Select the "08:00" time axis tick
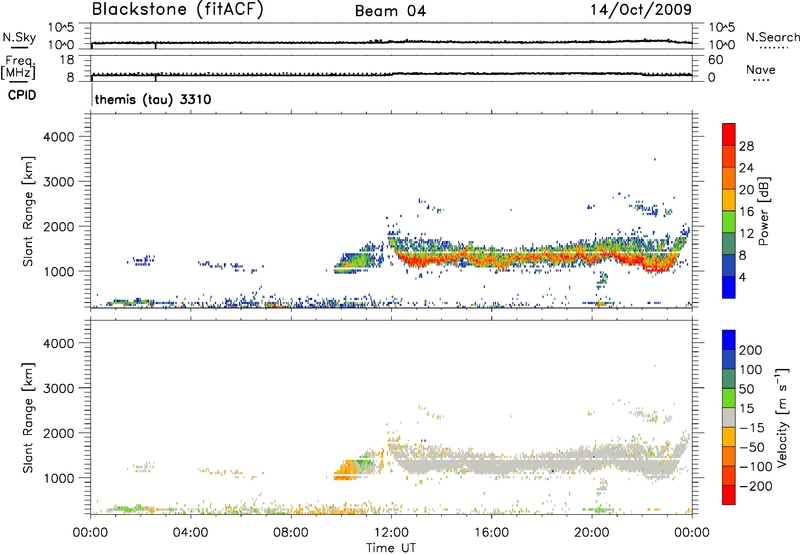800x554 pixels. coord(291,533)
